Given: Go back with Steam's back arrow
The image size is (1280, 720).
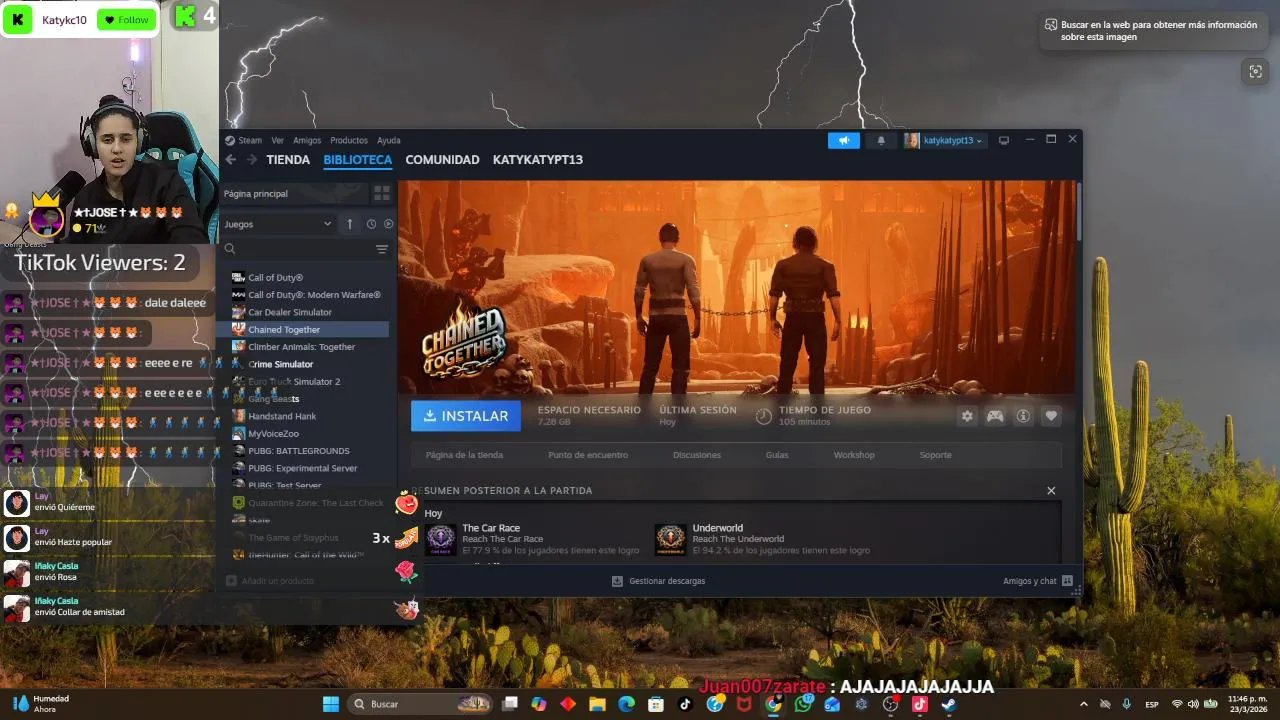Looking at the screenshot, I should click(x=230, y=160).
